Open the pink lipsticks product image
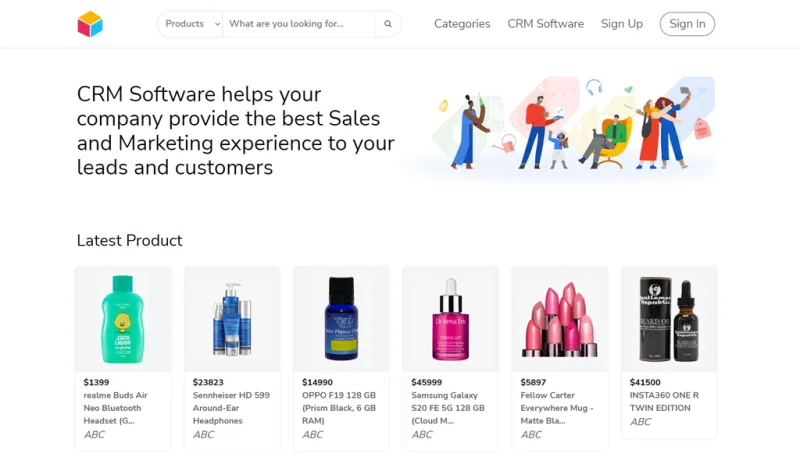This screenshot has width=800, height=457. click(x=560, y=319)
